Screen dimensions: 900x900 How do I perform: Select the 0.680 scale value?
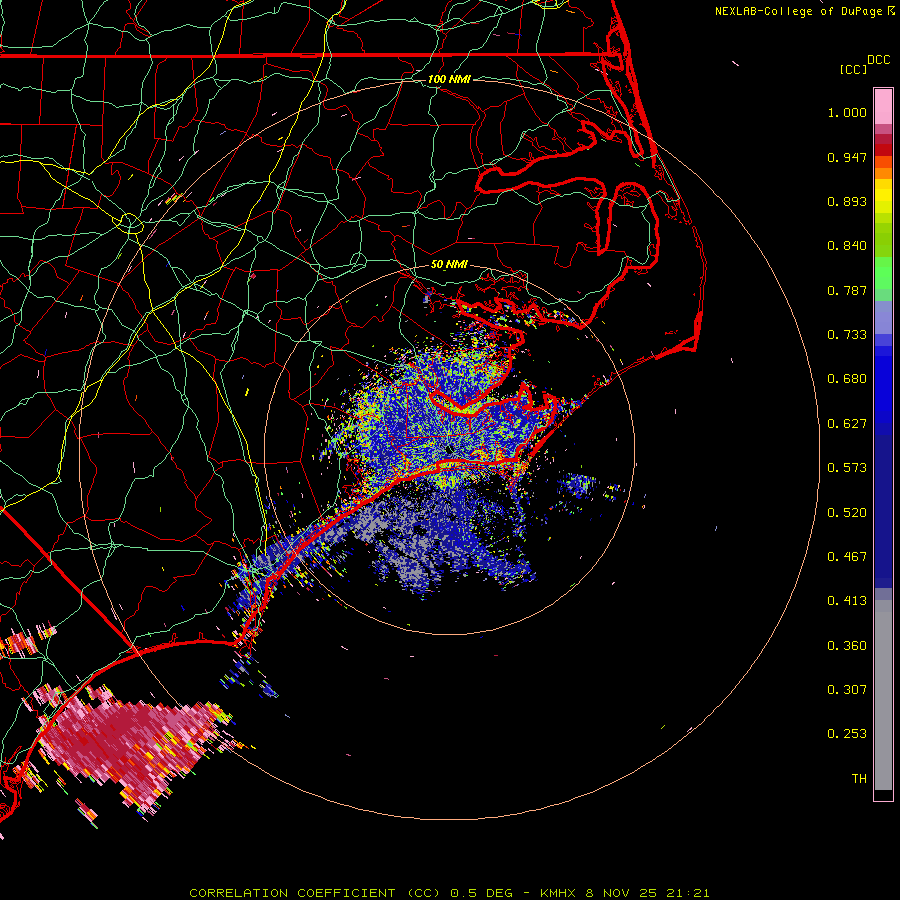(x=847, y=379)
